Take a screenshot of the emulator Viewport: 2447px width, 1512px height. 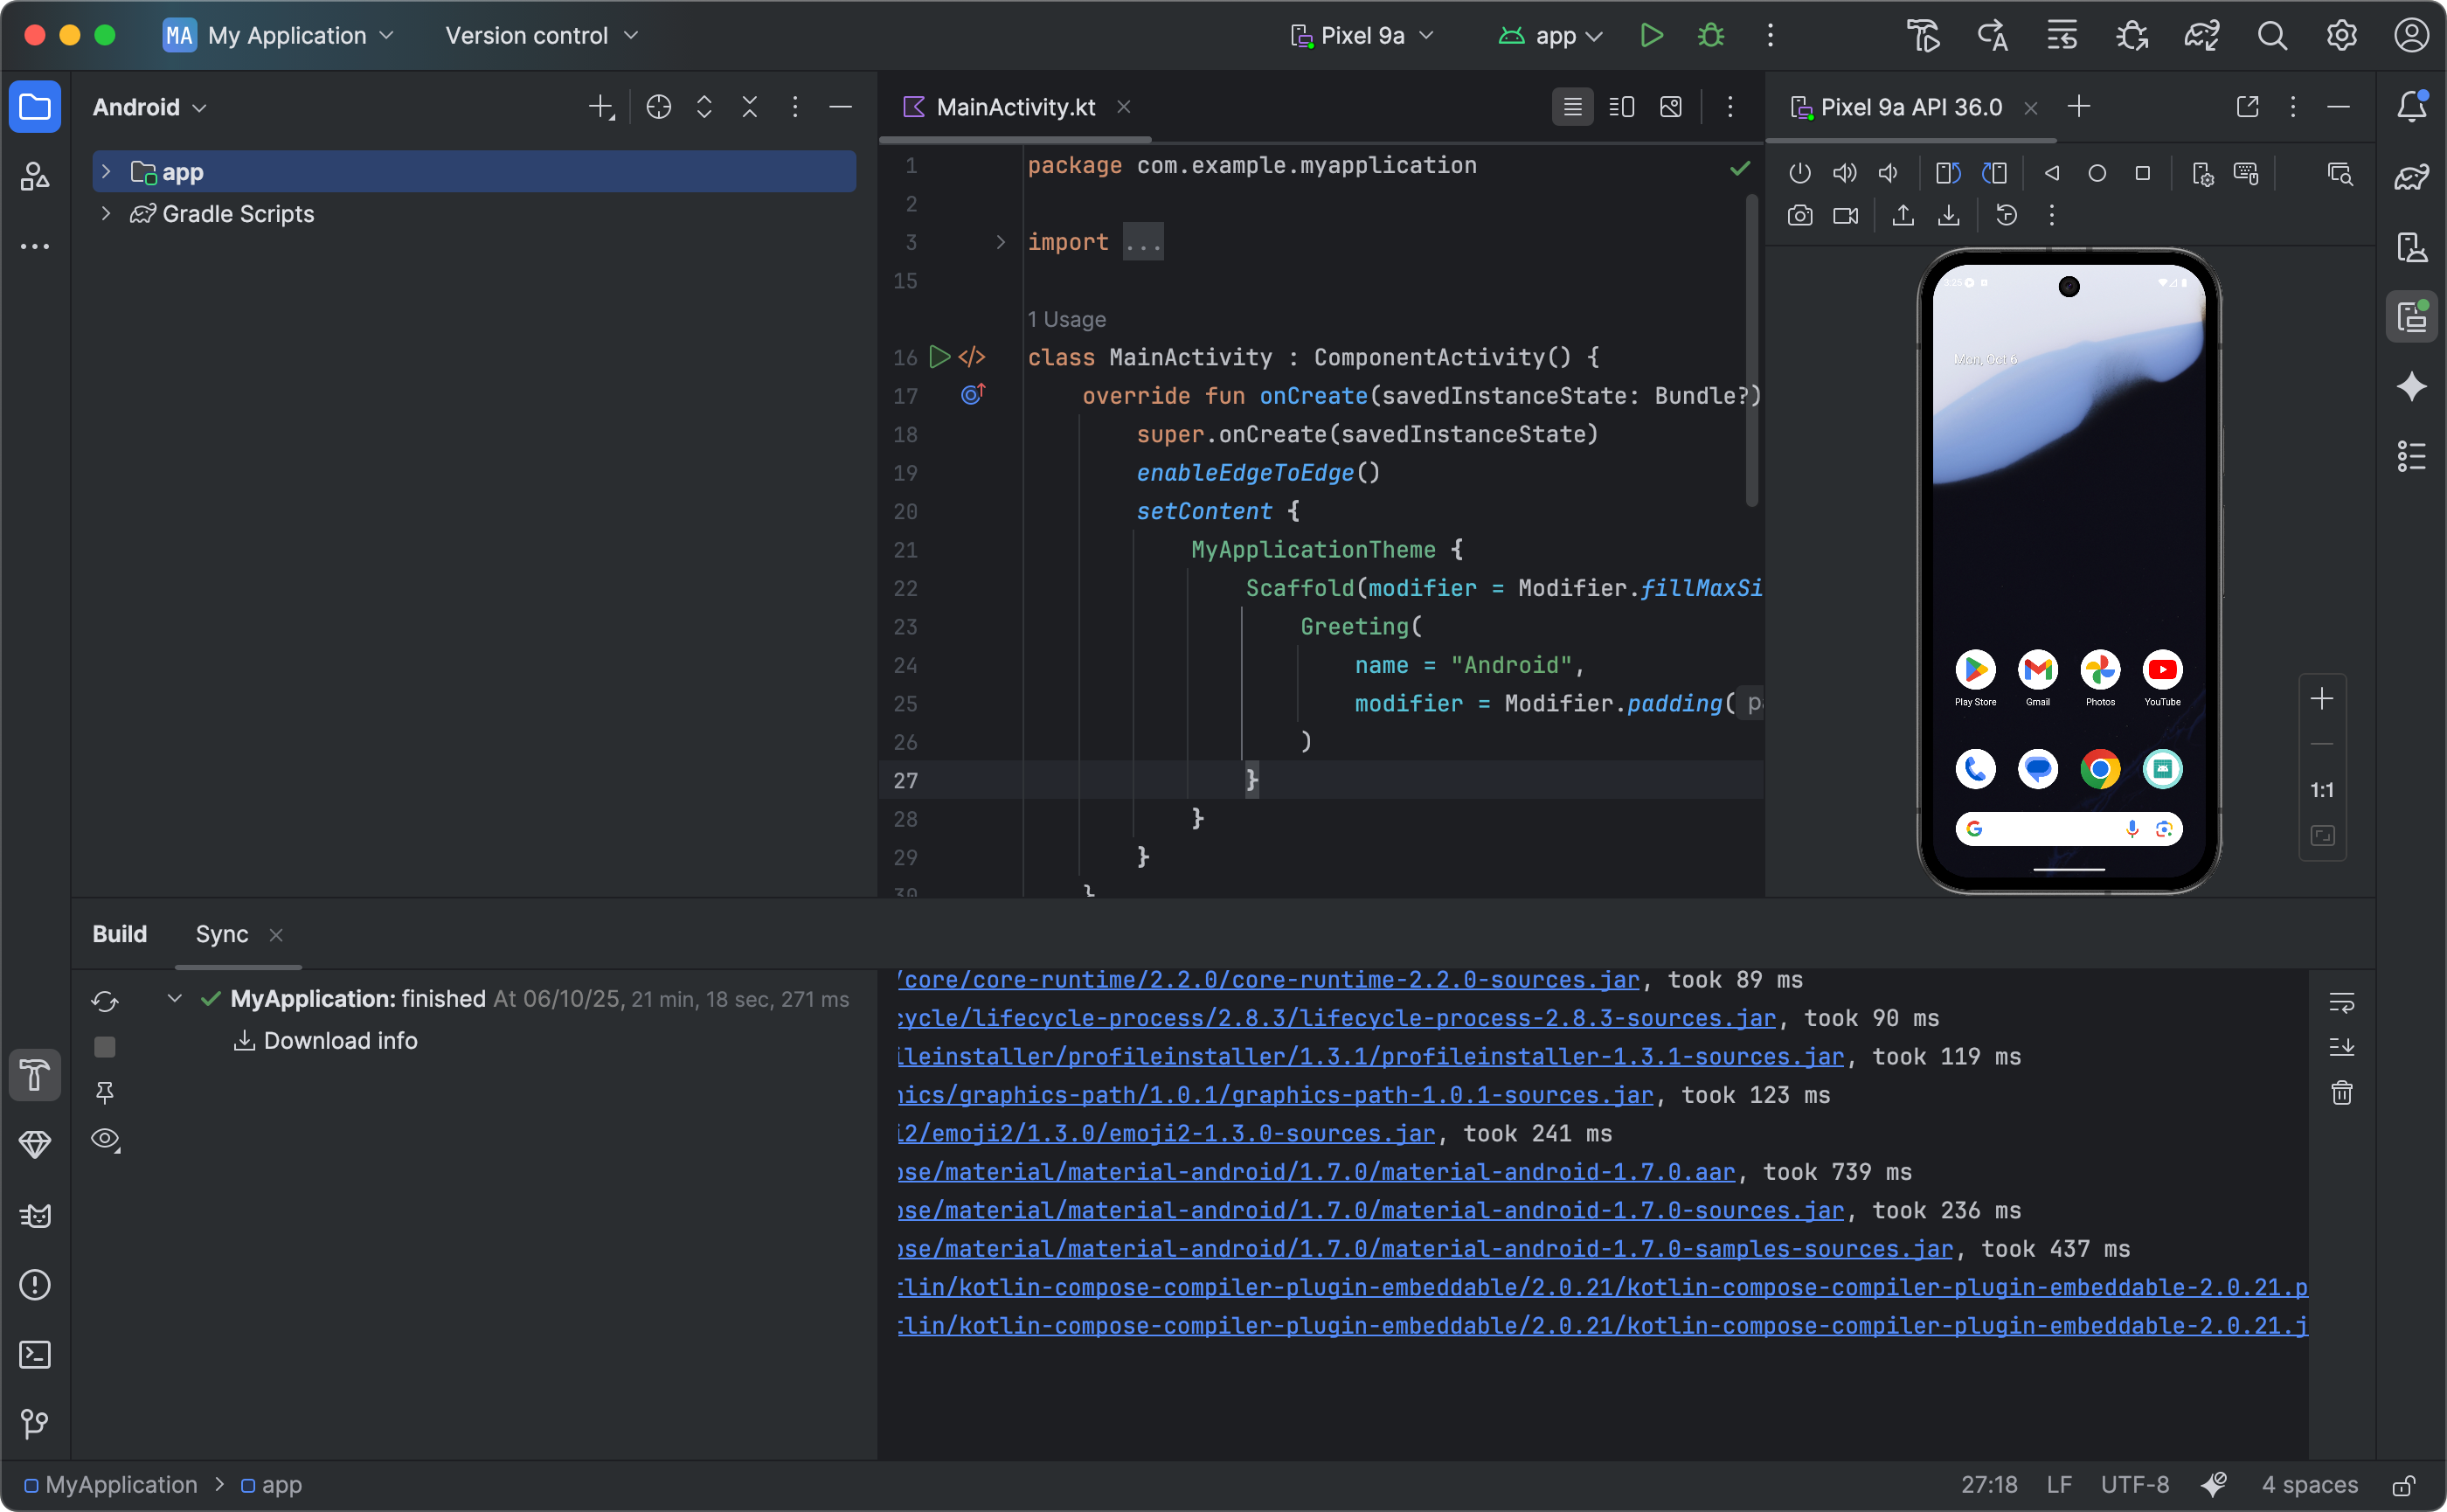click(x=1800, y=215)
